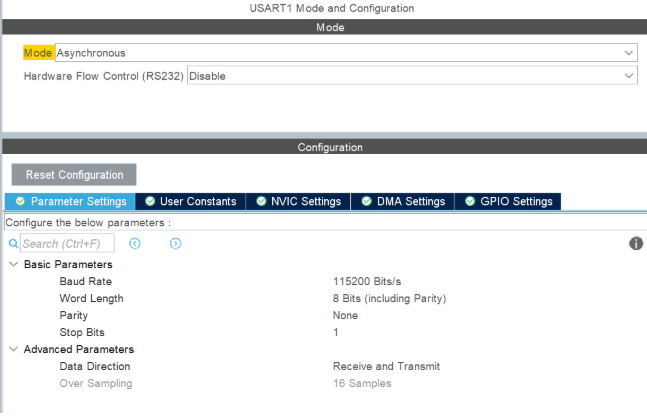Click the Stop Bits value 1
The width and height of the screenshot is (647, 419).
click(x=336, y=332)
